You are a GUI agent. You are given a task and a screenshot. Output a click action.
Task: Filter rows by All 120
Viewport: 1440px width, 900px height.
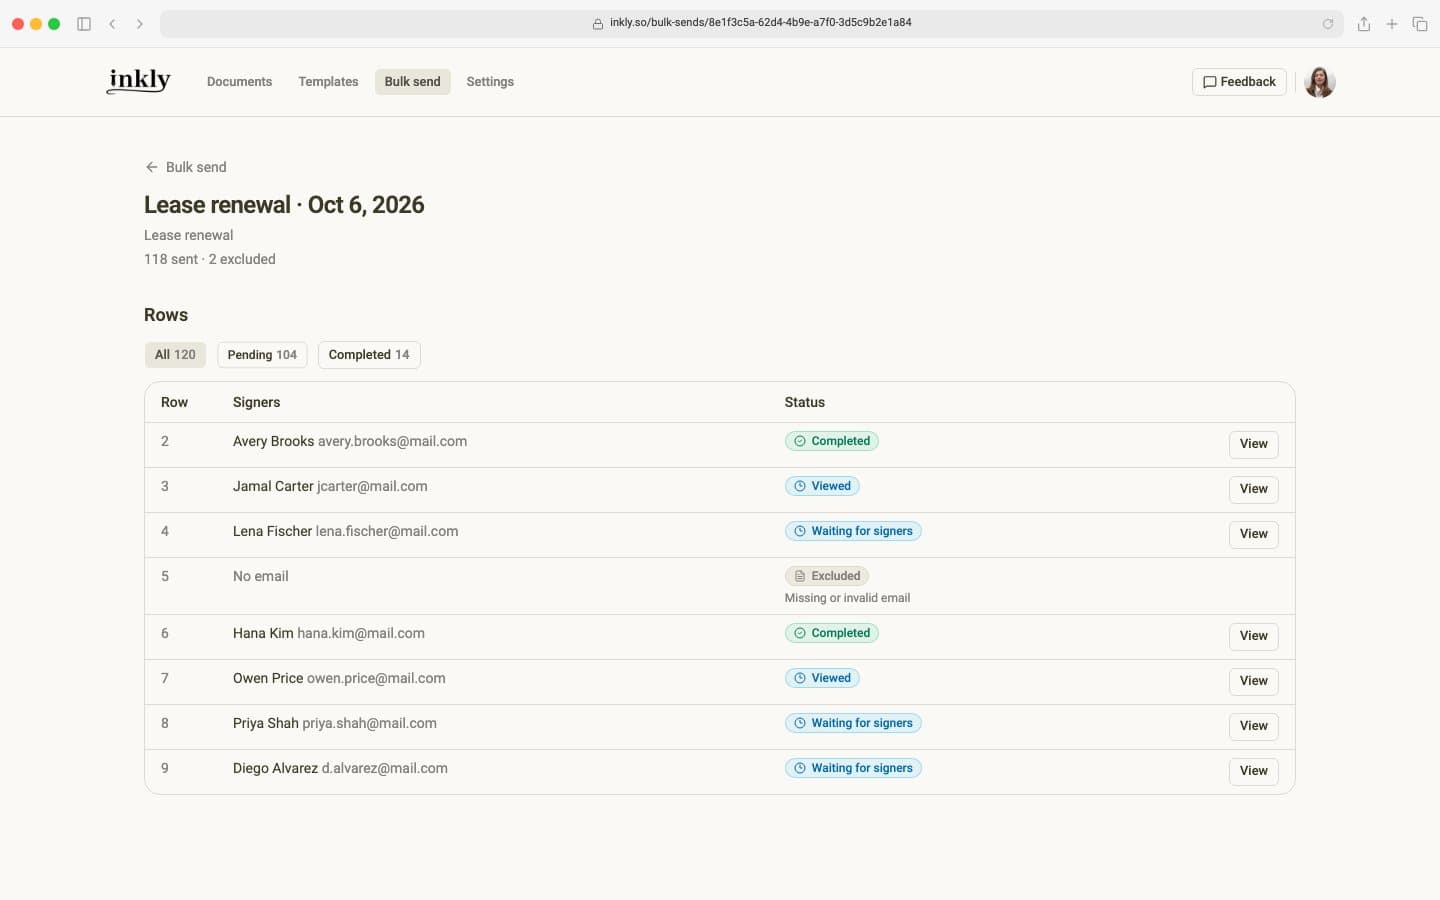[175, 355]
